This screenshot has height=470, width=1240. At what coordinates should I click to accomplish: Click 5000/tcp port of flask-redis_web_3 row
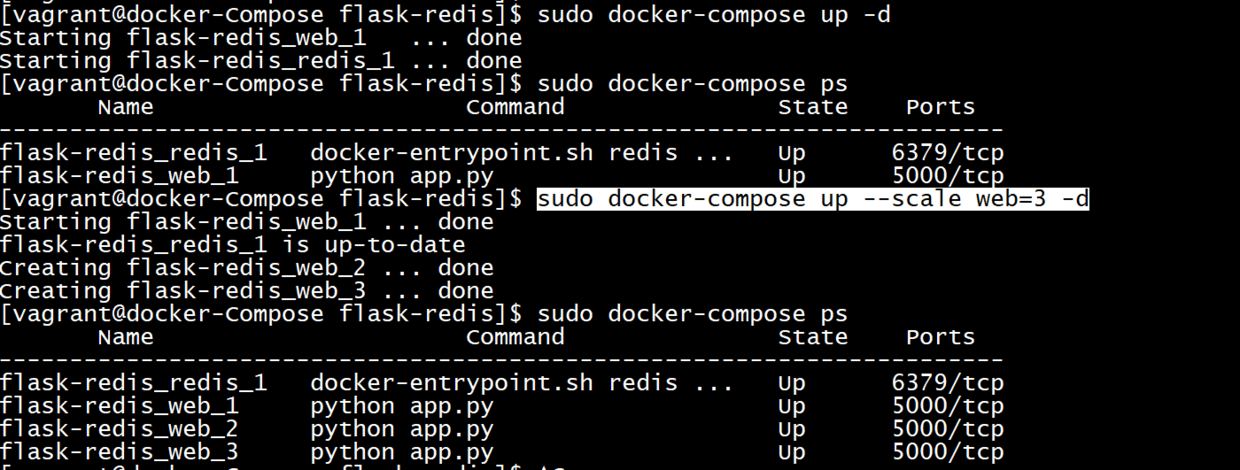947,452
